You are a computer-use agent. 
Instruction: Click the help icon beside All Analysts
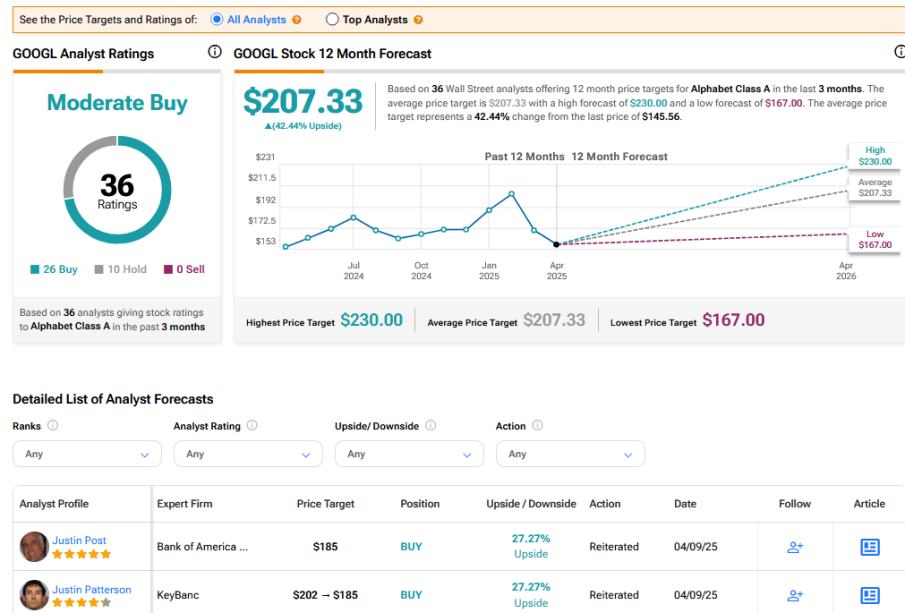tap(295, 20)
